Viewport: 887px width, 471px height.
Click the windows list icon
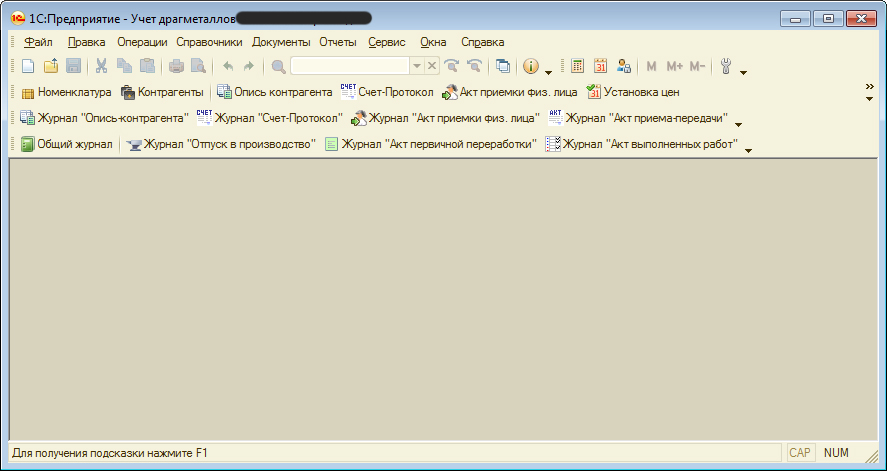click(x=503, y=66)
